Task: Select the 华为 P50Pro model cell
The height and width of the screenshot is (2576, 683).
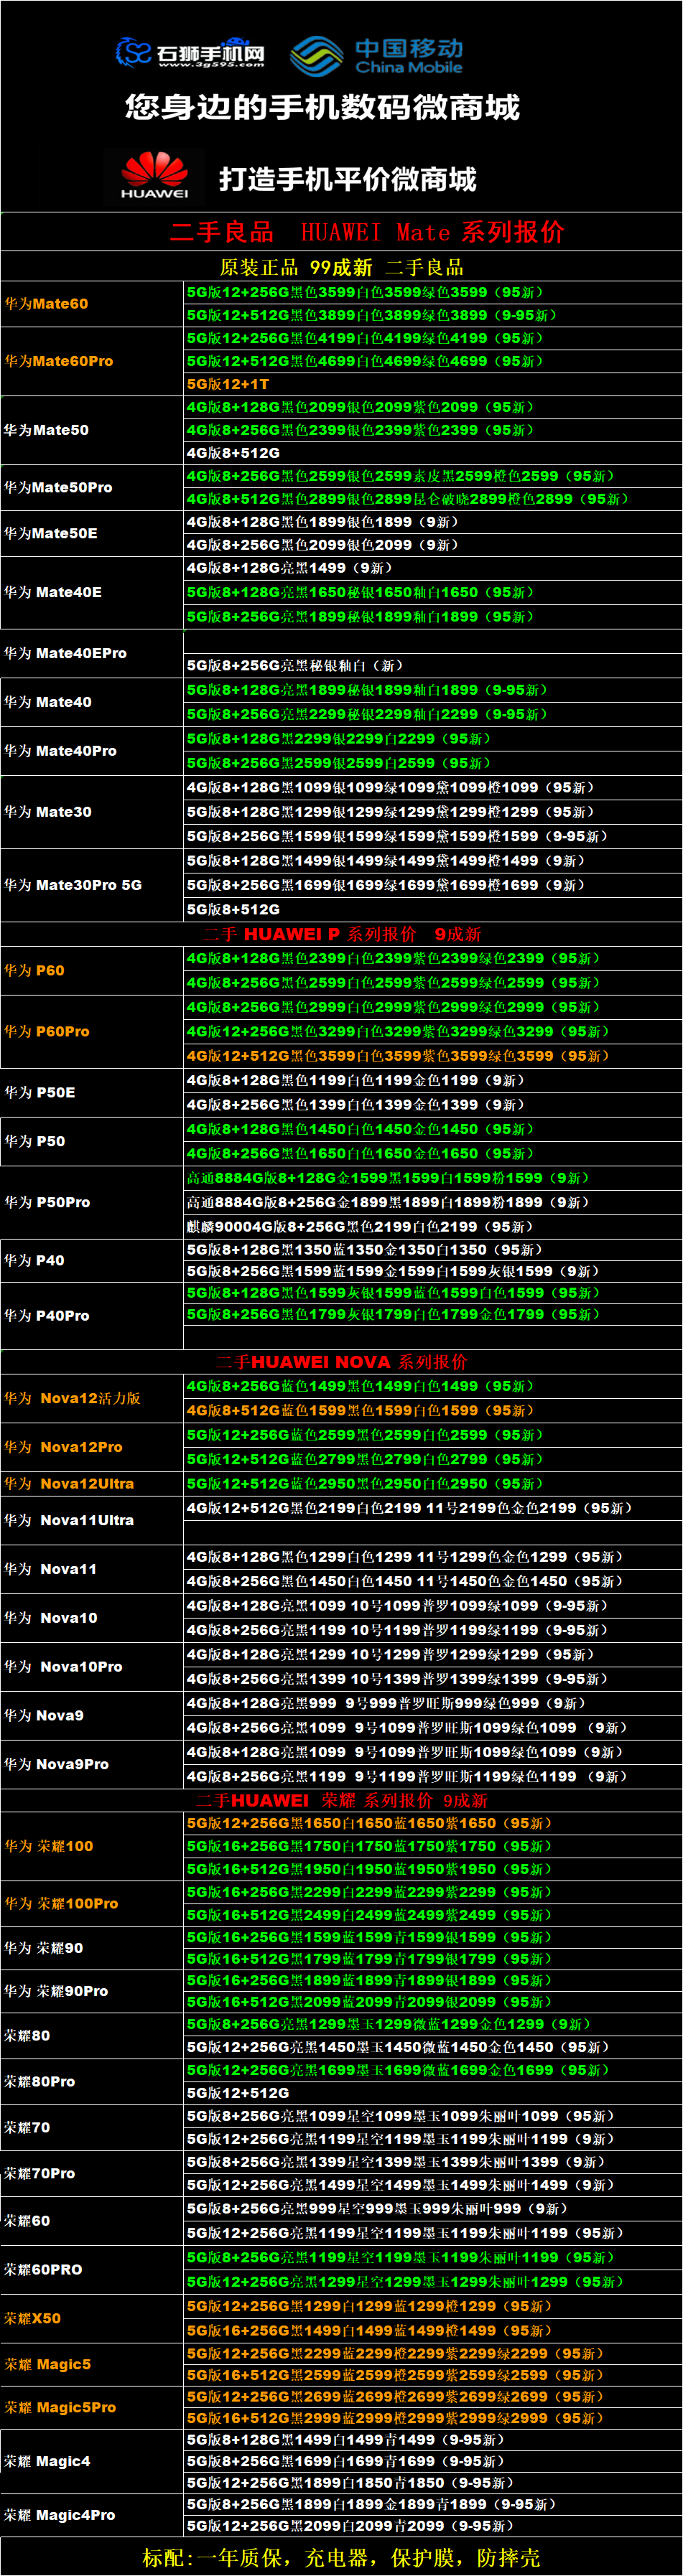Action: click(91, 1202)
